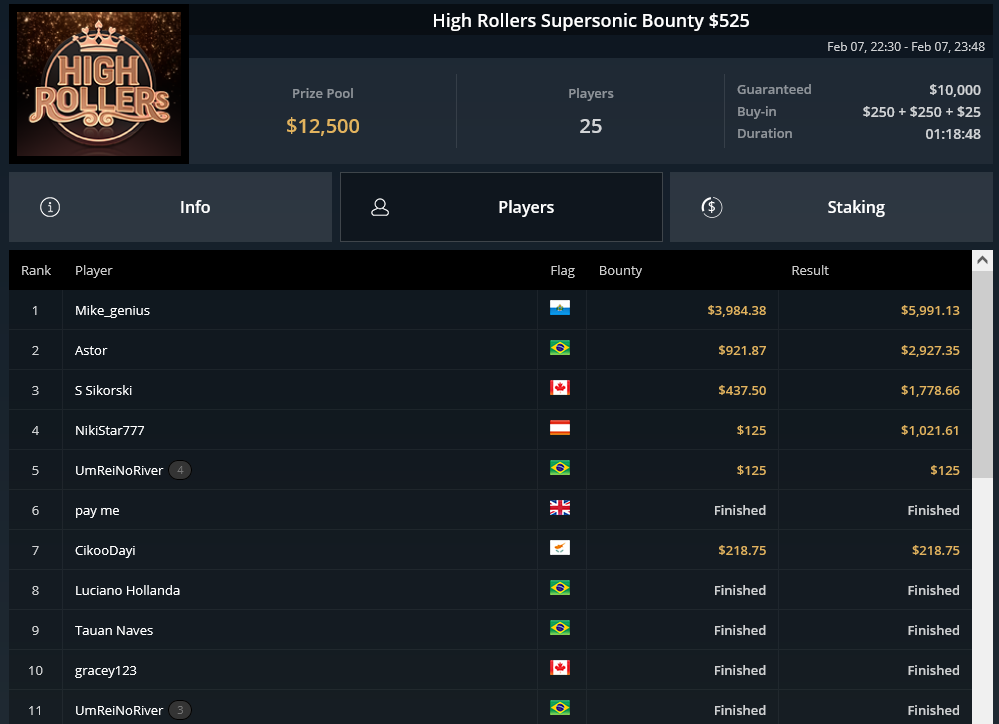Select player Mike_genius
This screenshot has height=724, width=999.
pos(113,310)
